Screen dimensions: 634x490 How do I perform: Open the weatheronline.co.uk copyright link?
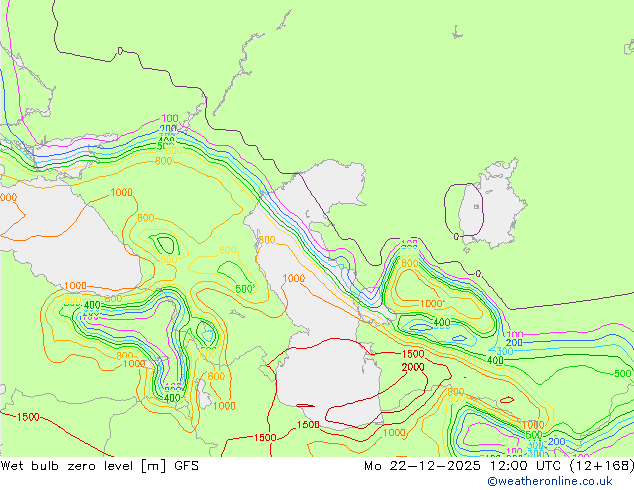(x=550, y=481)
